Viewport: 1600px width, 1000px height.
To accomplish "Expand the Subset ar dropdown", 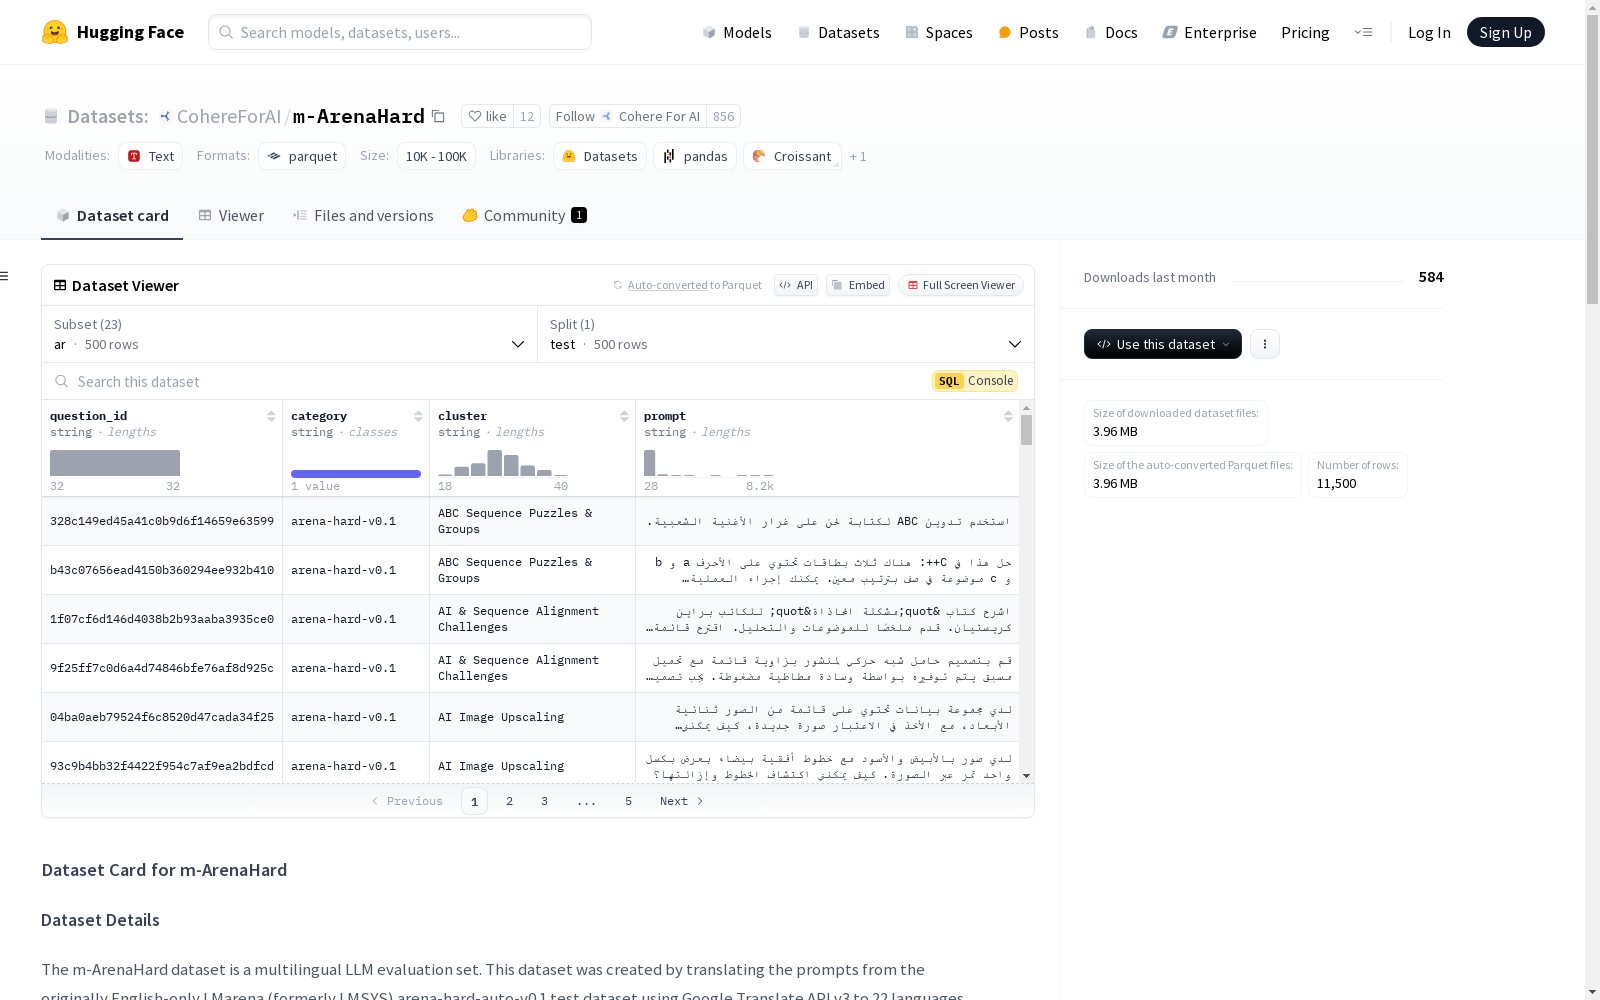I will [x=290, y=334].
